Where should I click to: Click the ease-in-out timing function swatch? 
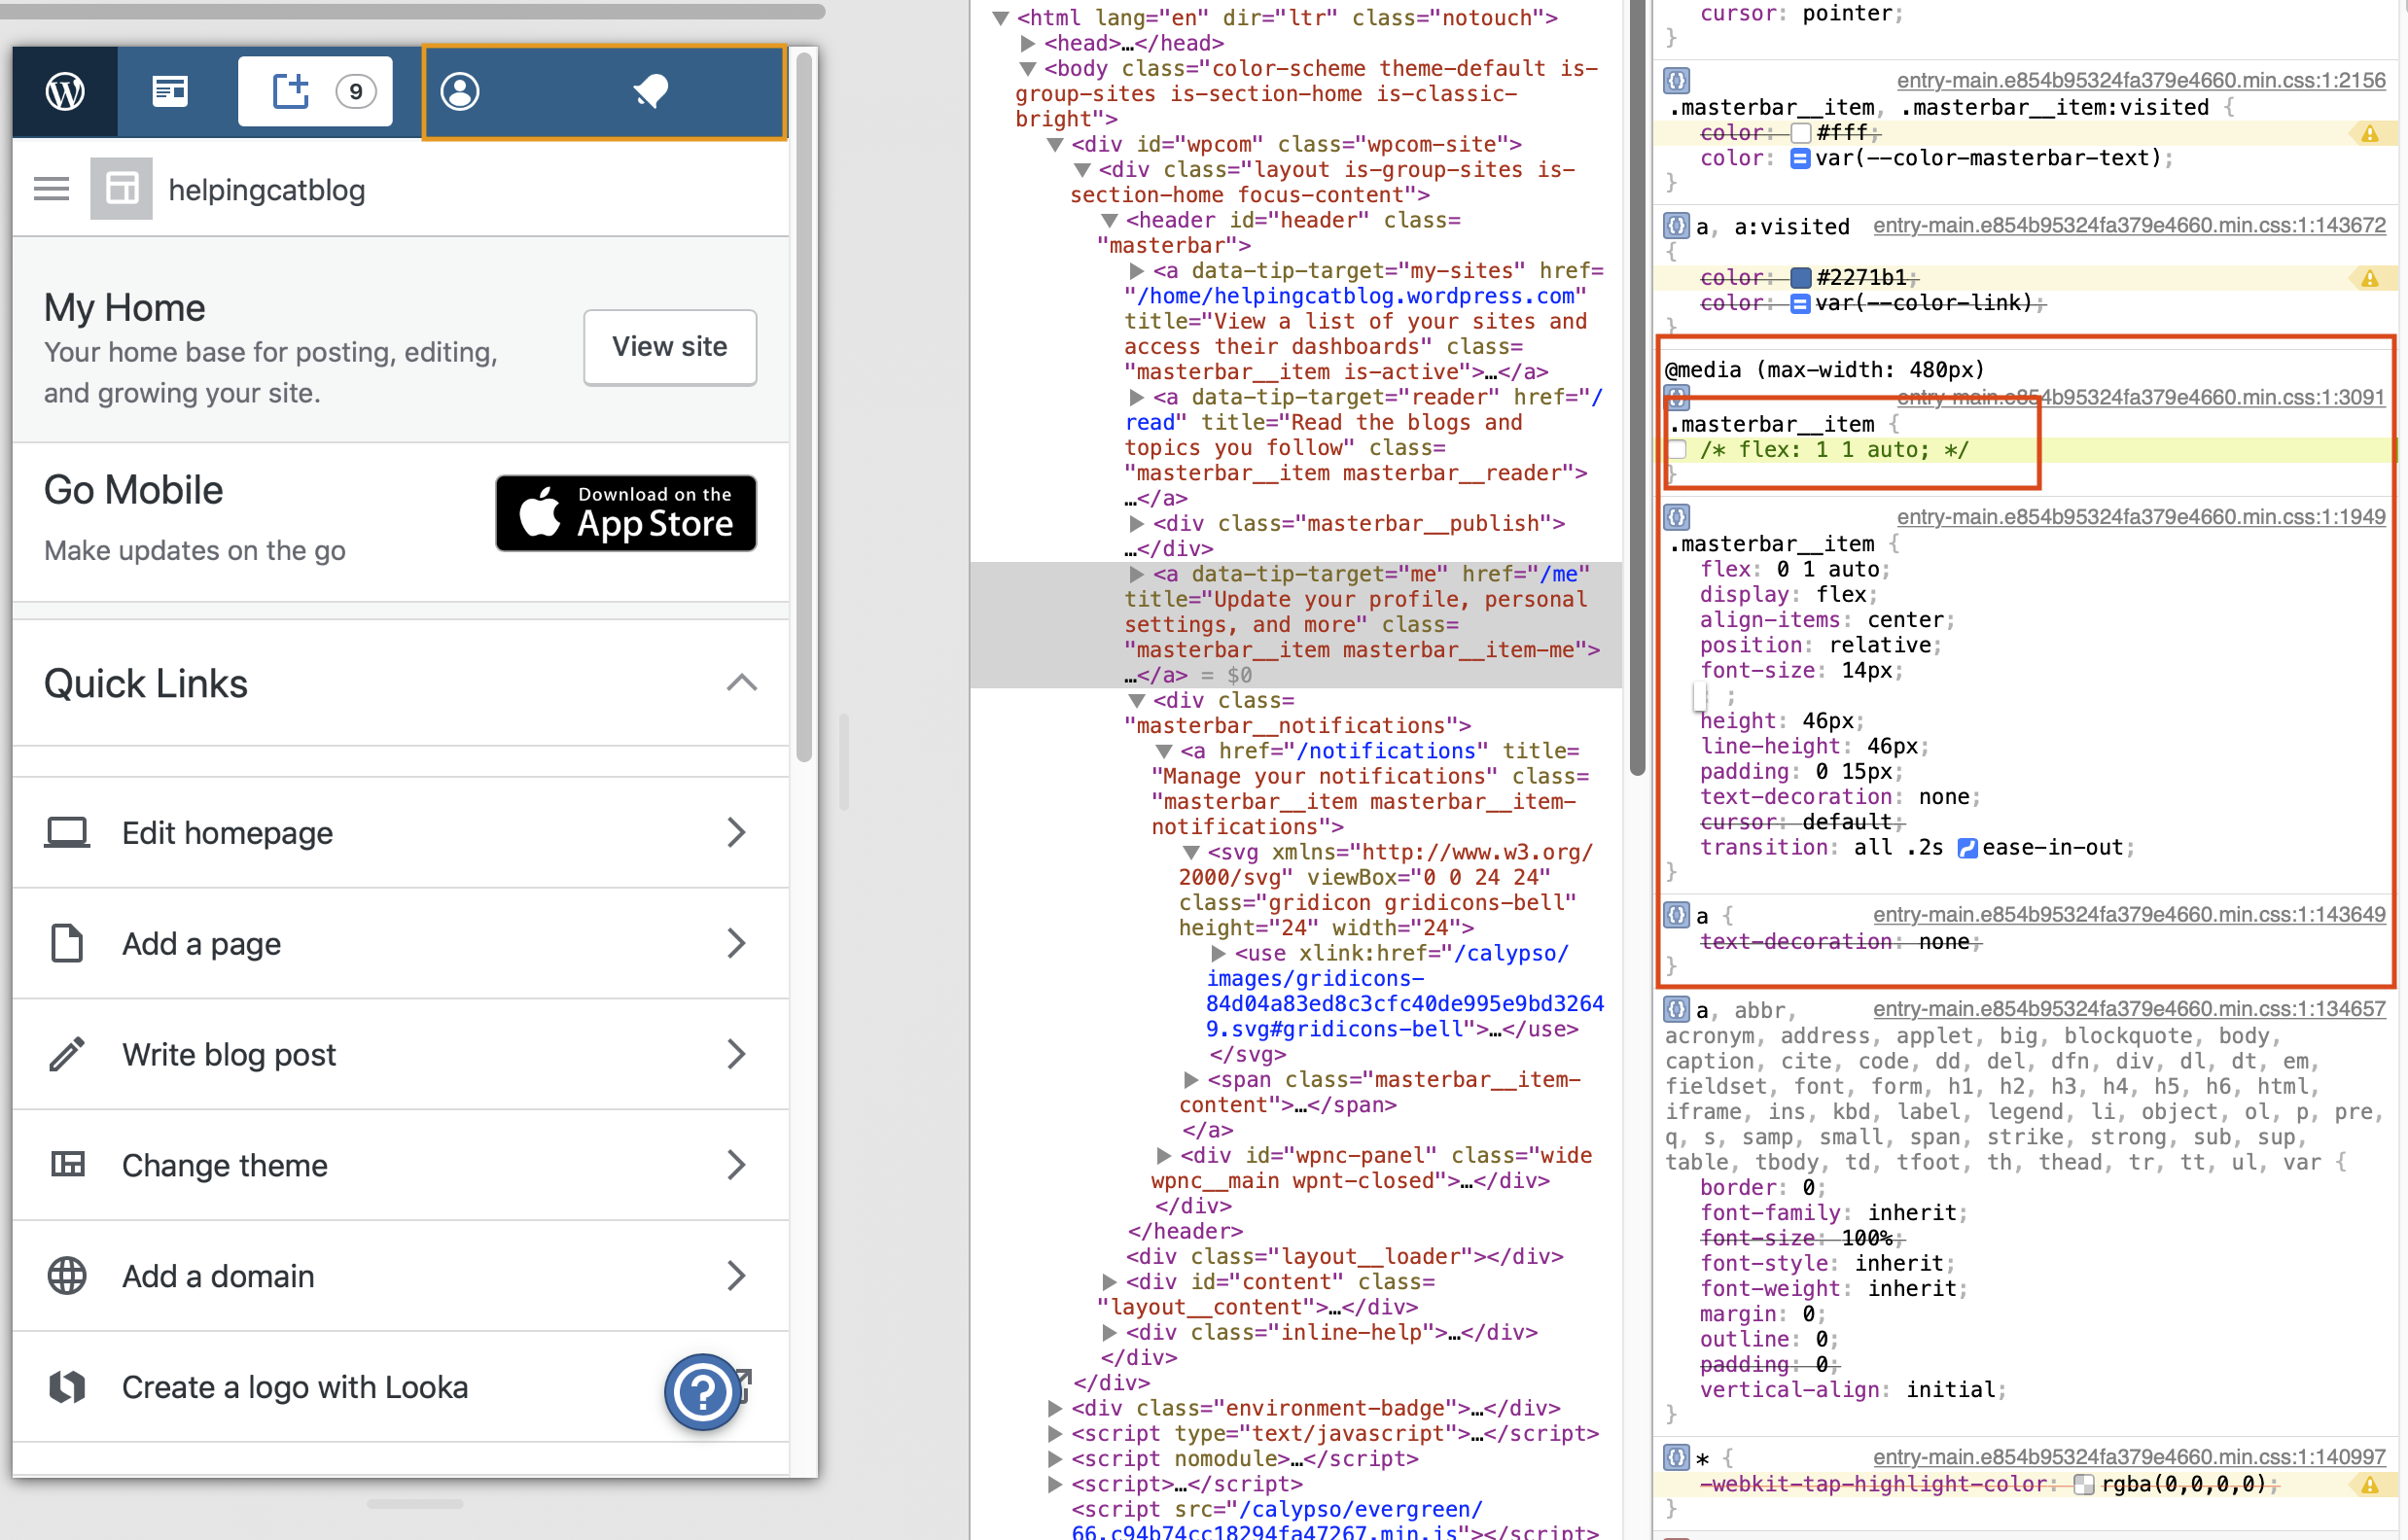click(x=1966, y=848)
